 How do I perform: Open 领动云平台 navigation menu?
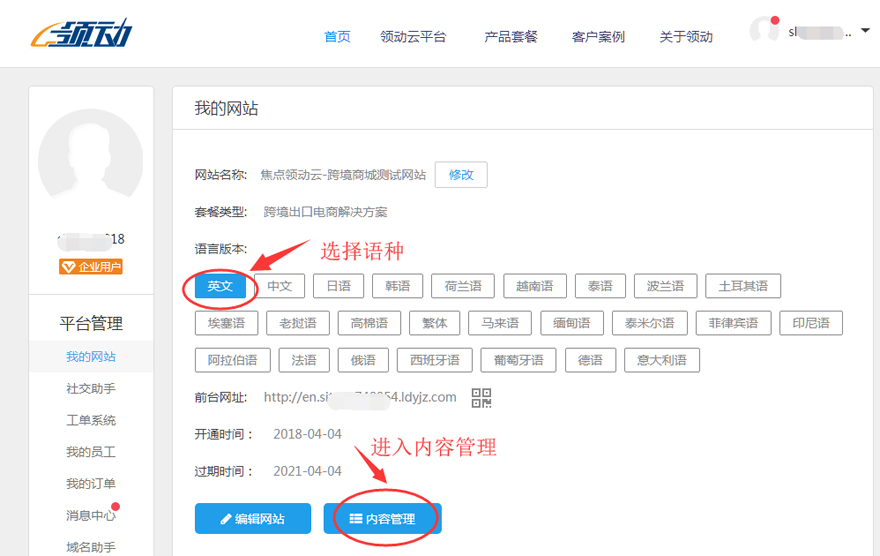pos(413,37)
